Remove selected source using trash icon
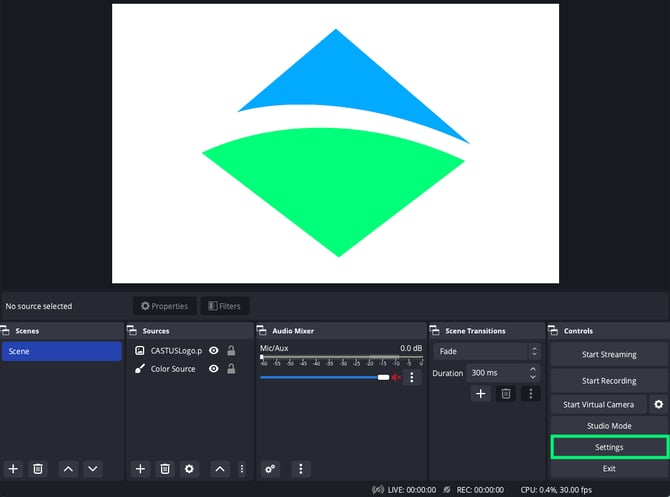Viewport: 670px width, 497px height. point(165,468)
